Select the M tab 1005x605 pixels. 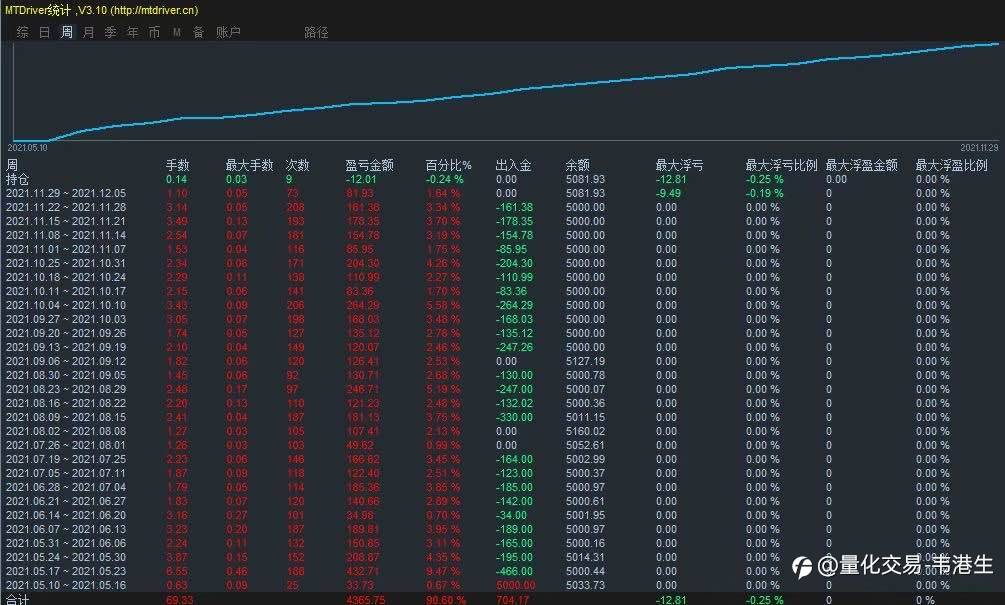[176, 32]
